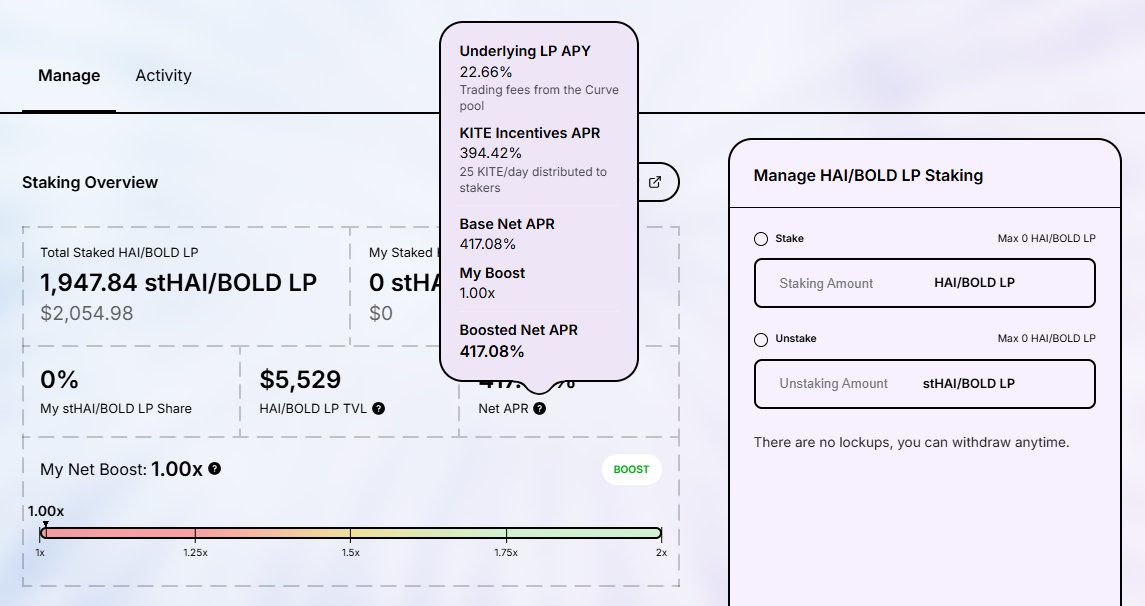Image resolution: width=1145 pixels, height=606 pixels.
Task: Click the Staking Overview heading
Action: [90, 183]
